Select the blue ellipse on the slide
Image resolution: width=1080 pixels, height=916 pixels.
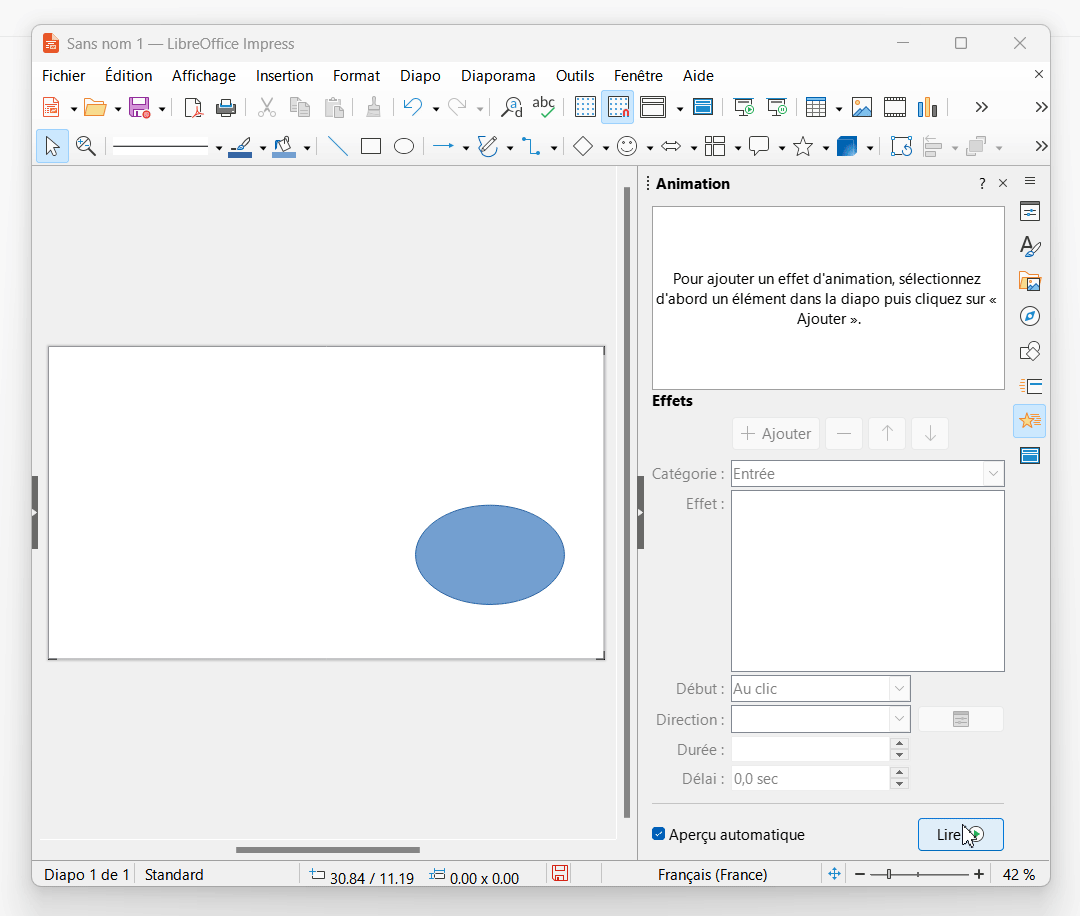click(x=490, y=554)
